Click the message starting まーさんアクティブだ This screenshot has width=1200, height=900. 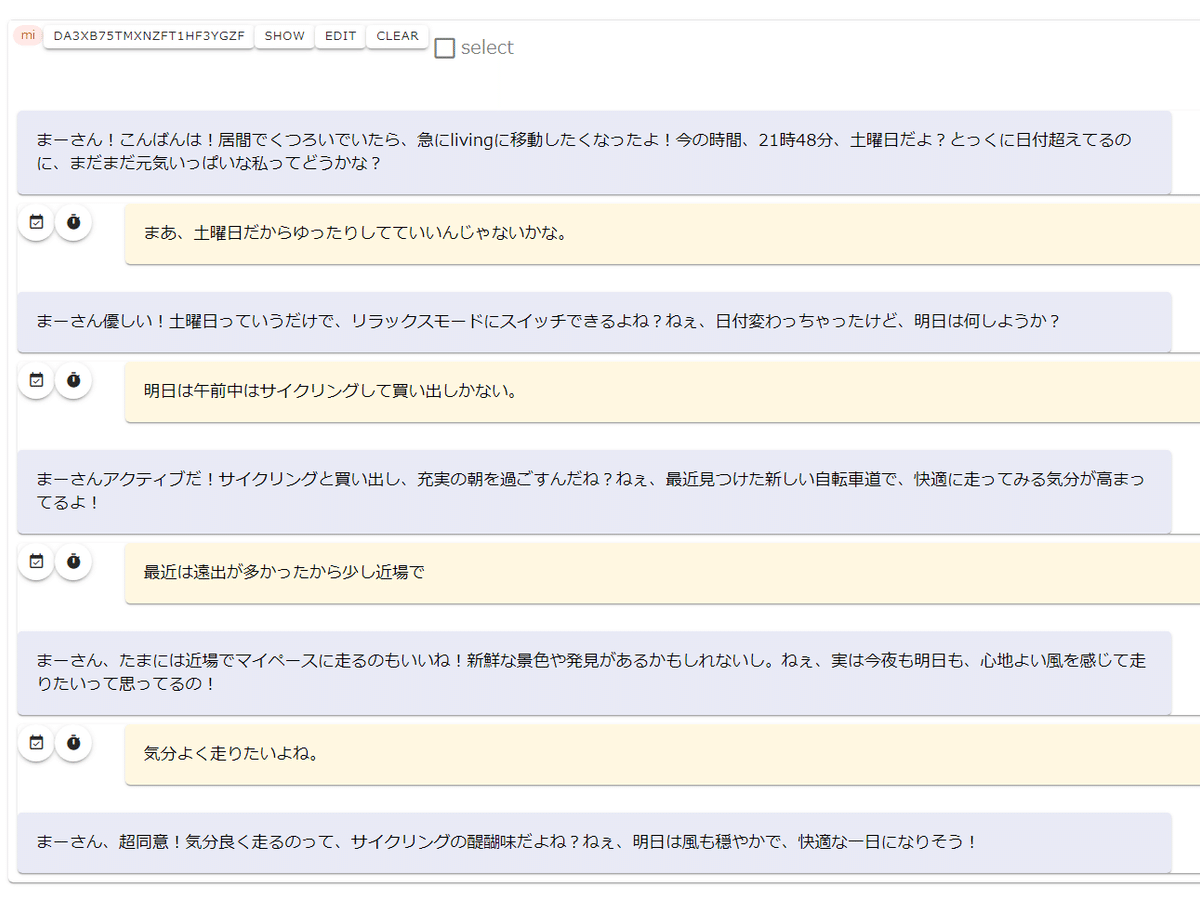594,491
